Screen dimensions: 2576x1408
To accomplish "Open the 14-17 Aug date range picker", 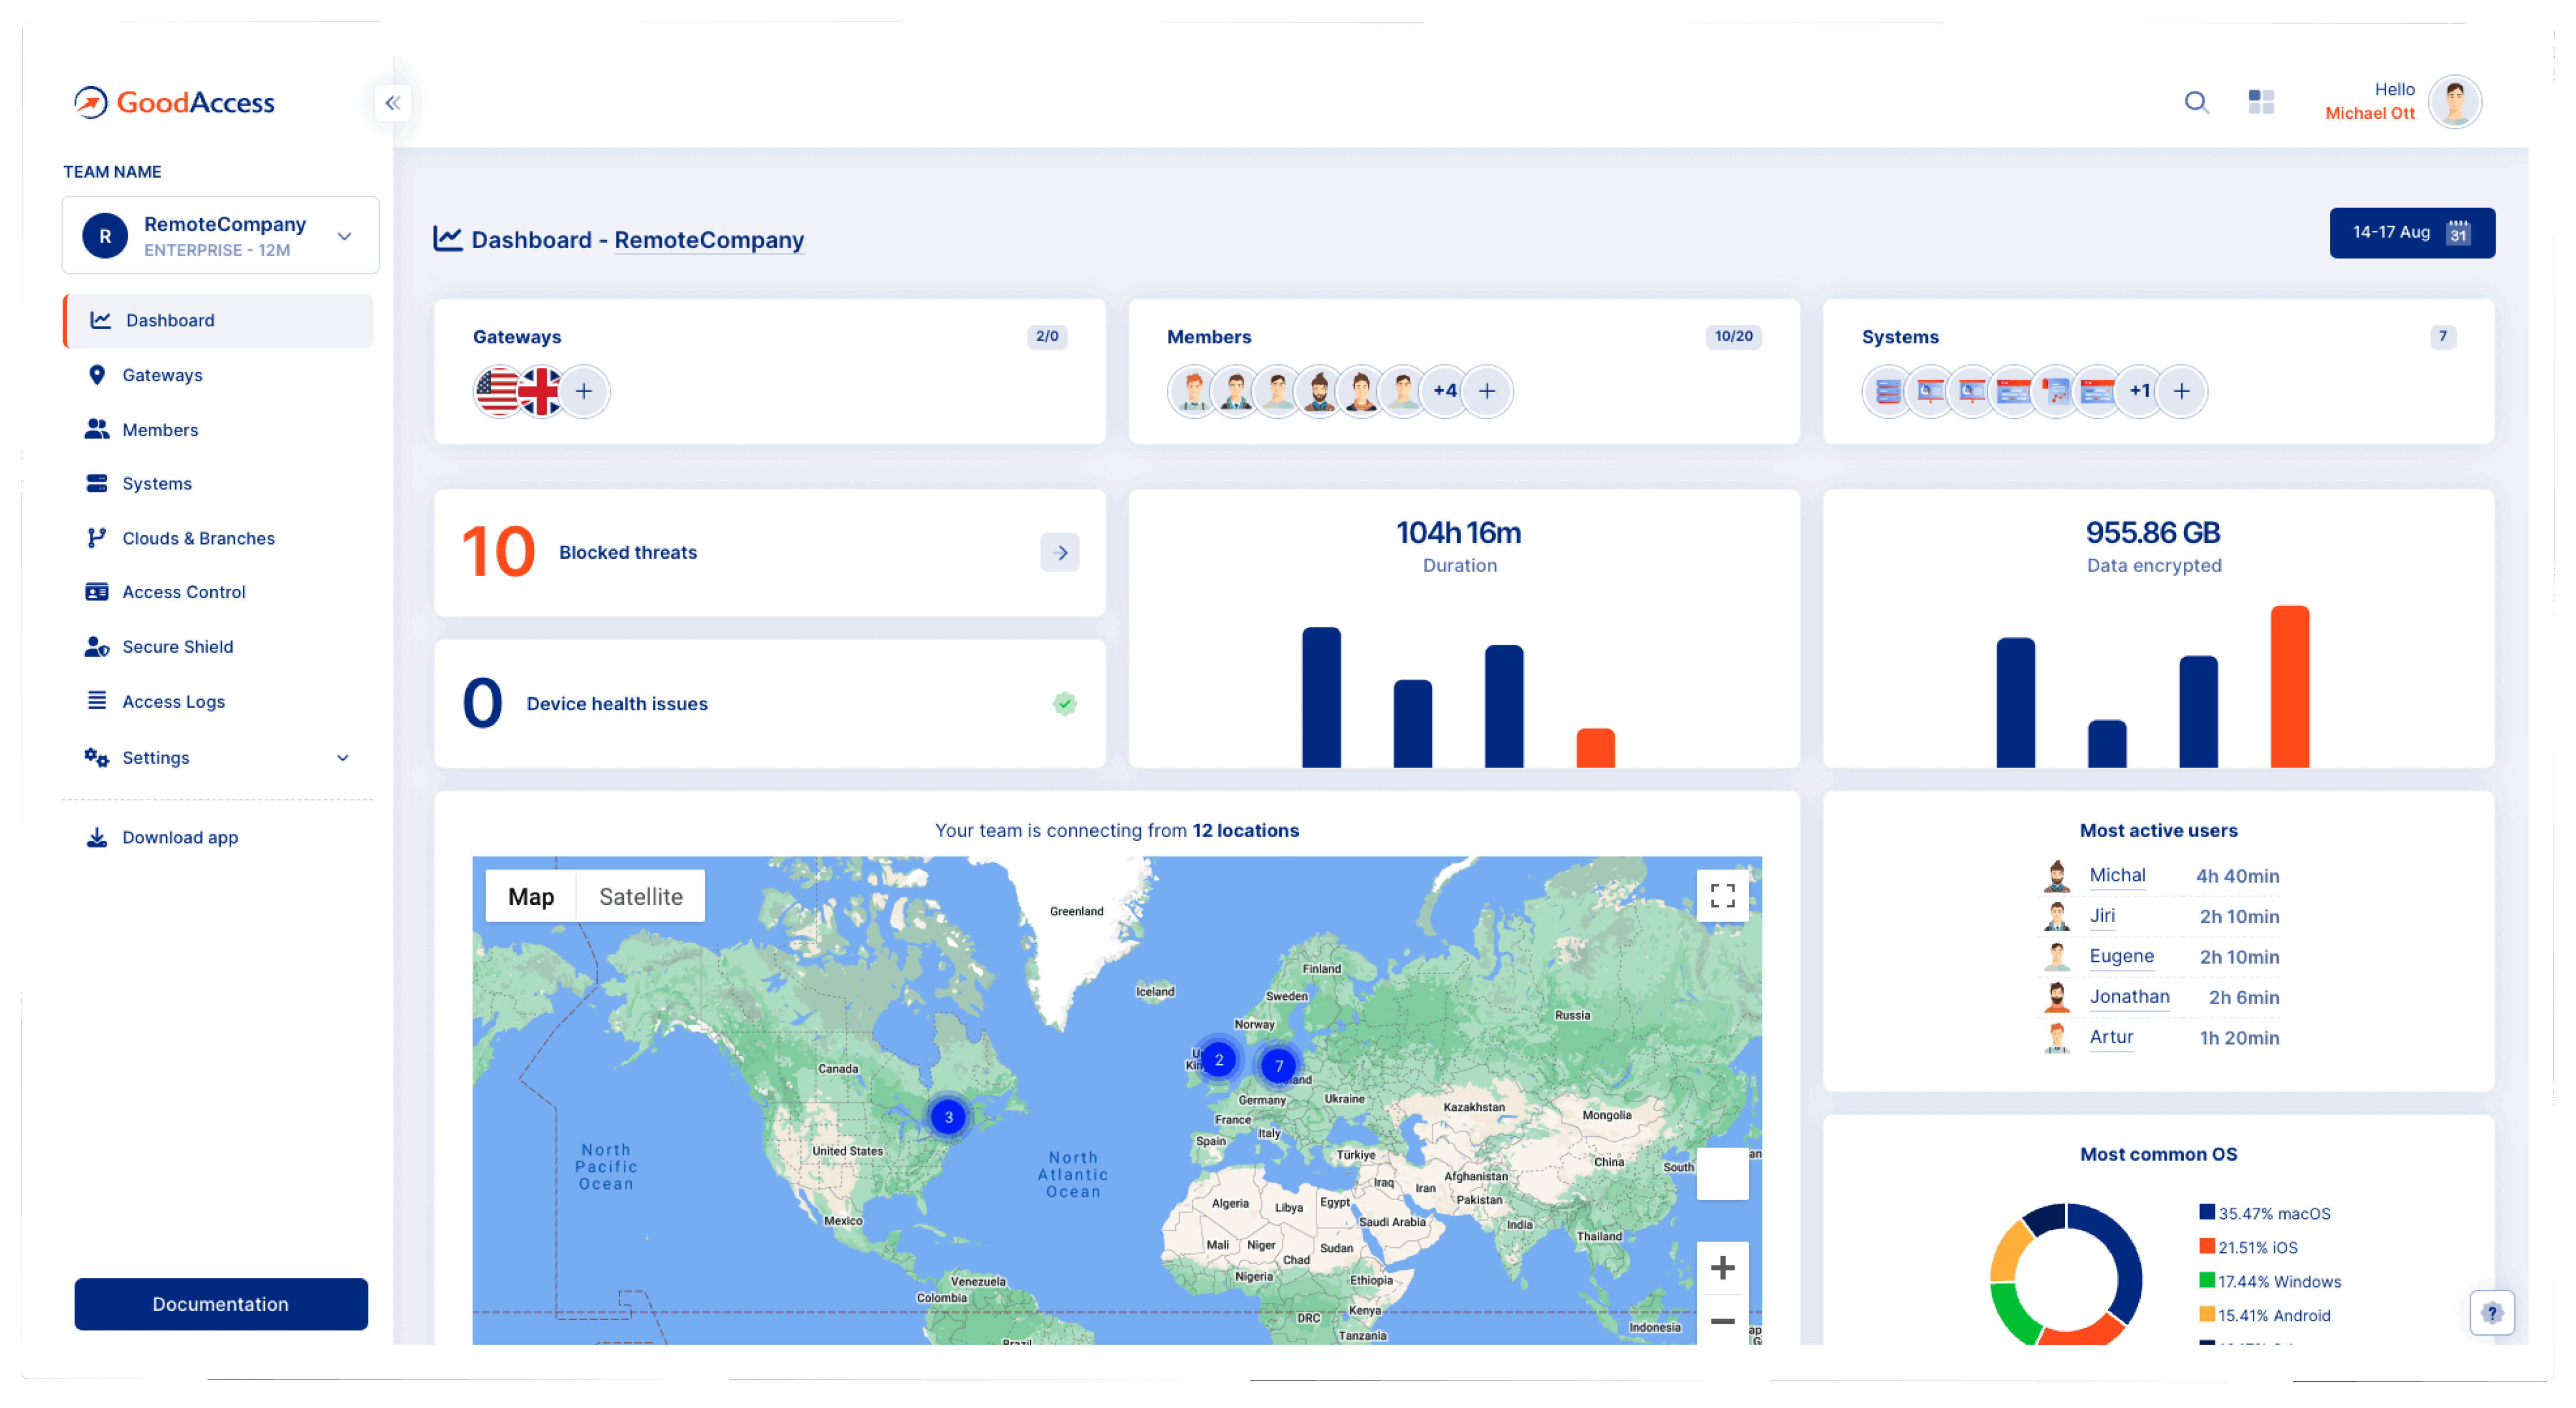I will coord(2411,233).
